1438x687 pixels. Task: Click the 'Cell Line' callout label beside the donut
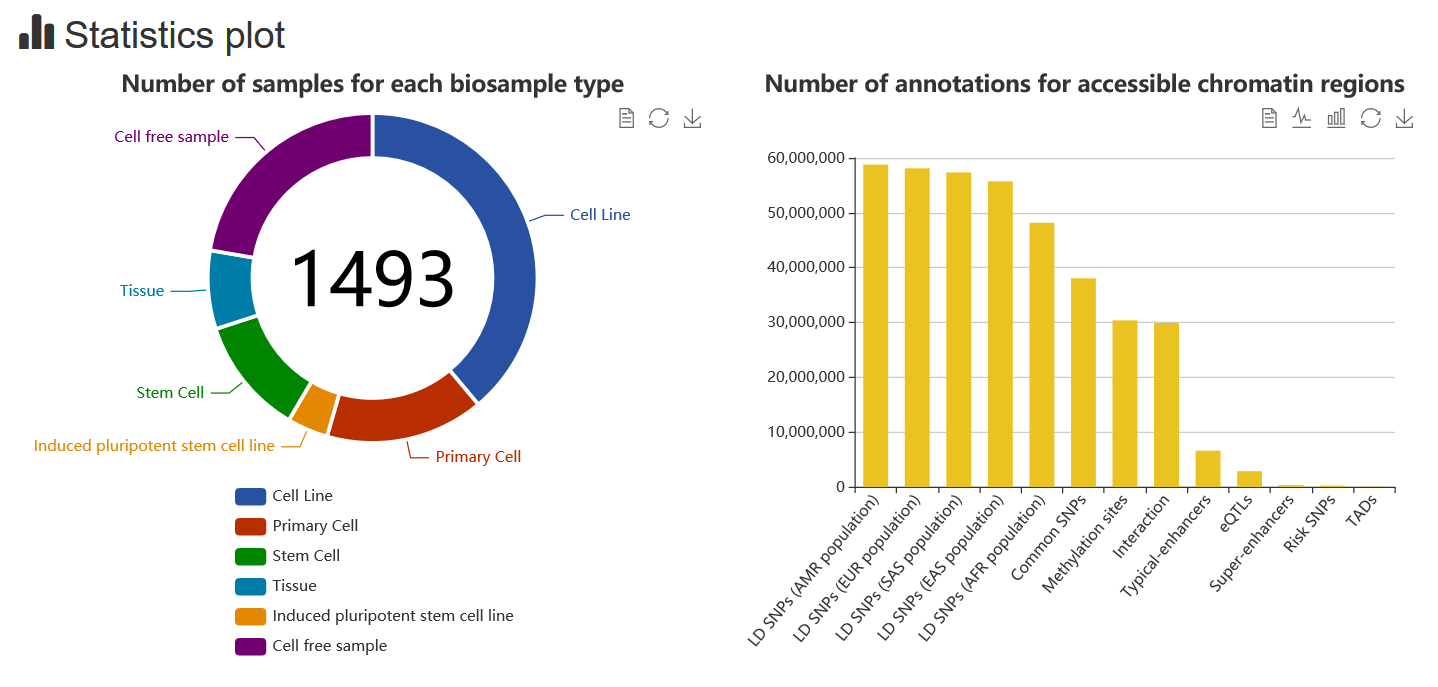click(x=600, y=215)
